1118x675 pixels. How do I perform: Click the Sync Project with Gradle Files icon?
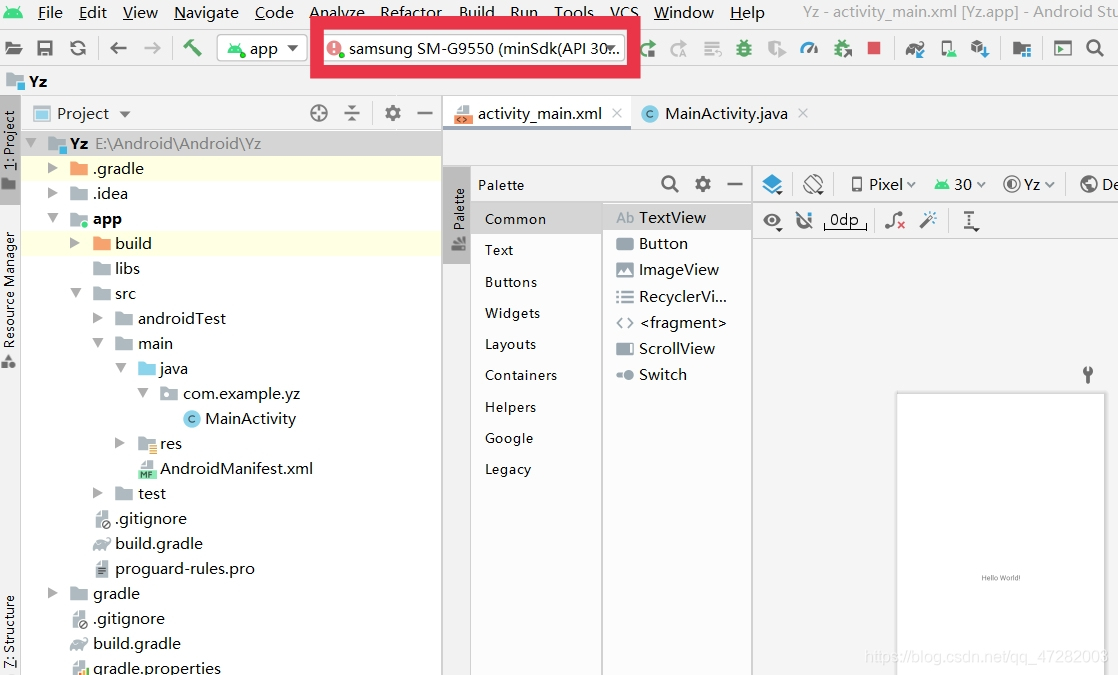[914, 46]
